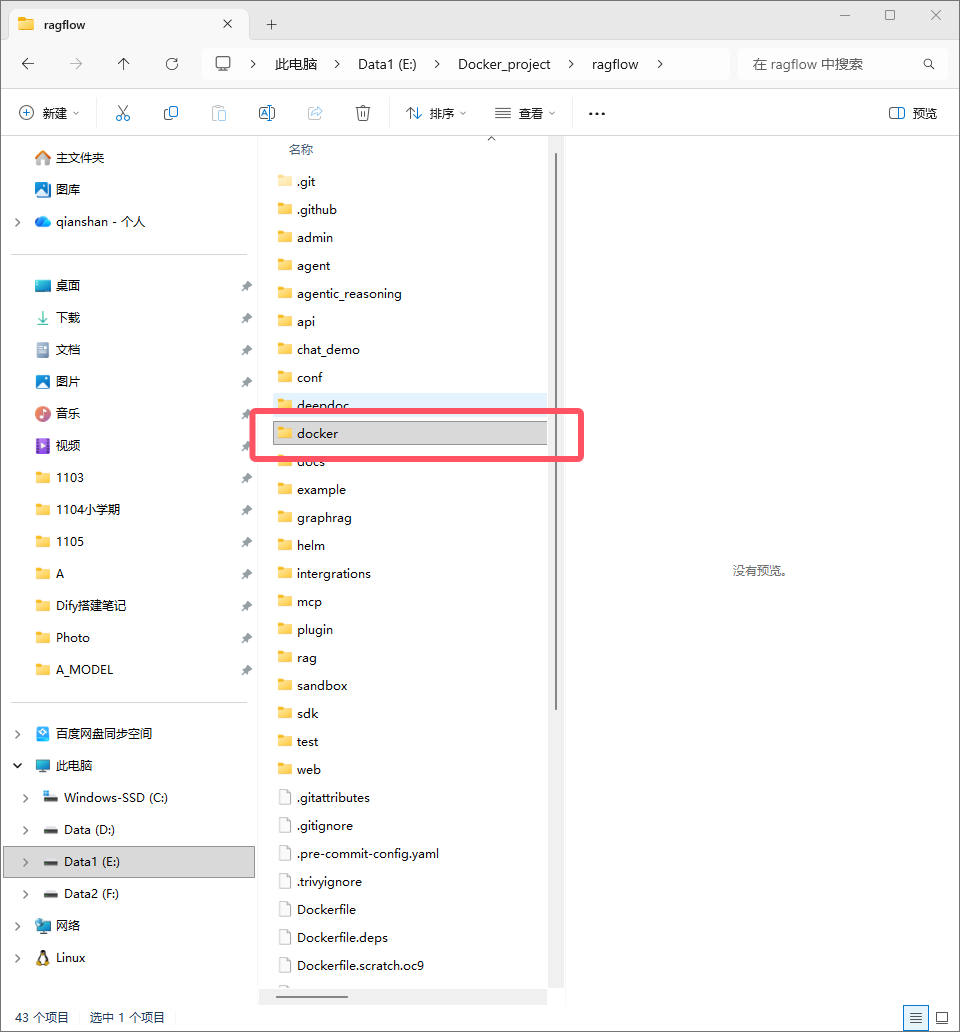This screenshot has width=960, height=1032.
Task: Click the Delete trash icon
Action: [363, 113]
